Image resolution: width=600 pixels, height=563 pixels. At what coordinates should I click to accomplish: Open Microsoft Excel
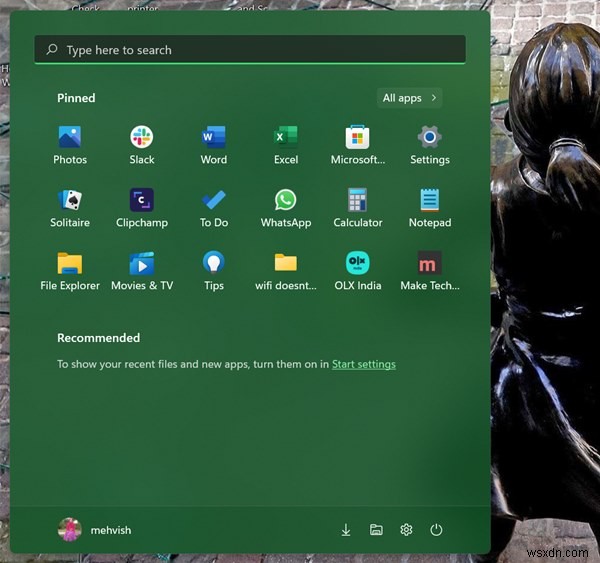[285, 145]
